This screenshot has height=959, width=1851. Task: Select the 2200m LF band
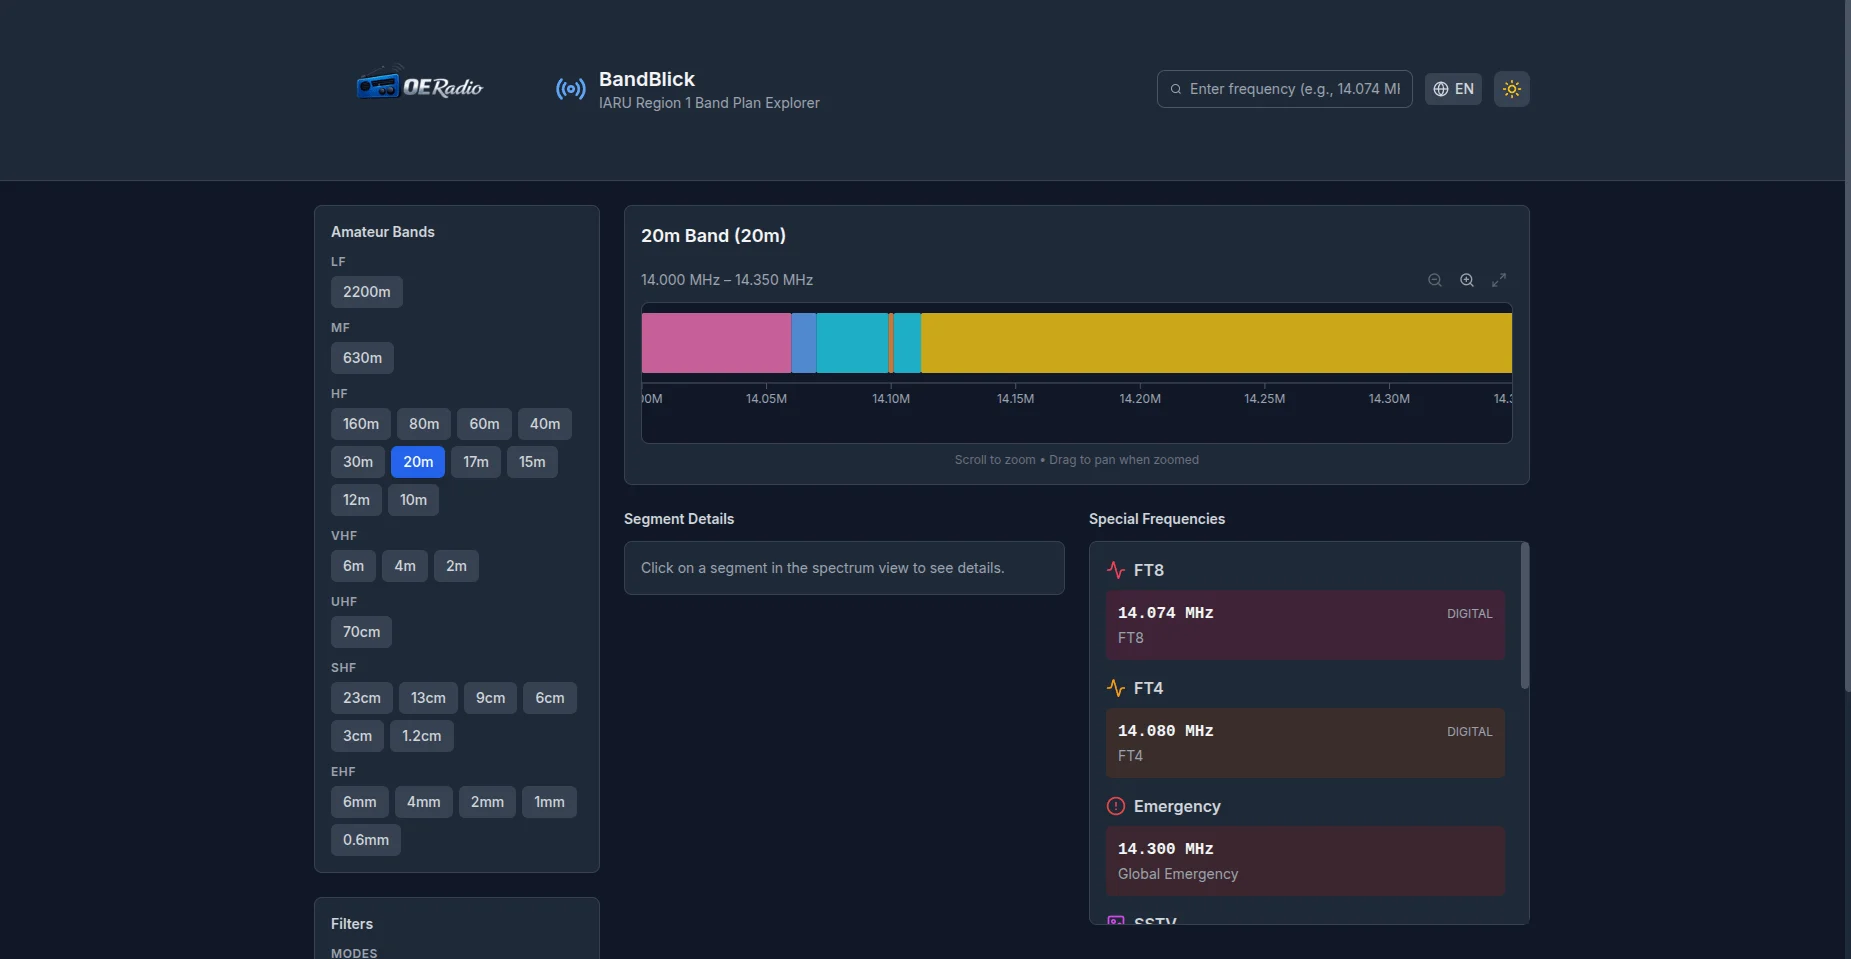[367, 292]
